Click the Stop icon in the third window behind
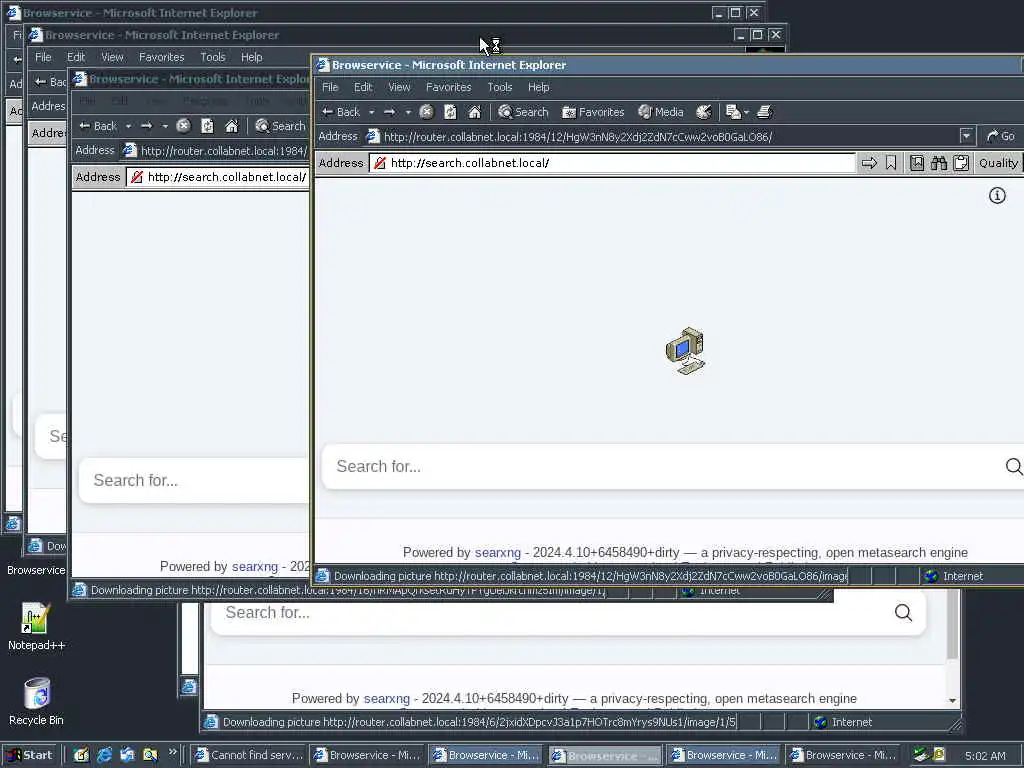 183,126
